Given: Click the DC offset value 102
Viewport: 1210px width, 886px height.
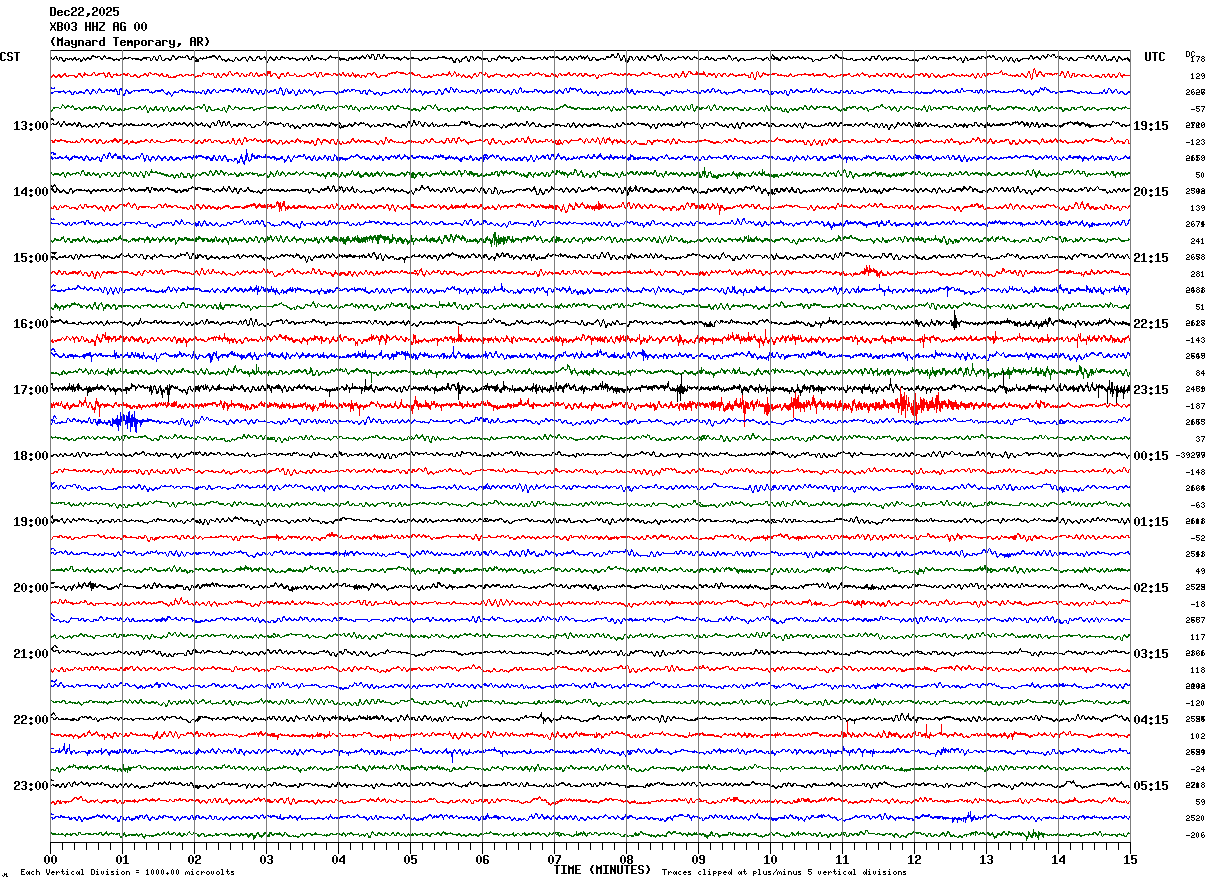Looking at the screenshot, I should pyautogui.click(x=1197, y=736).
